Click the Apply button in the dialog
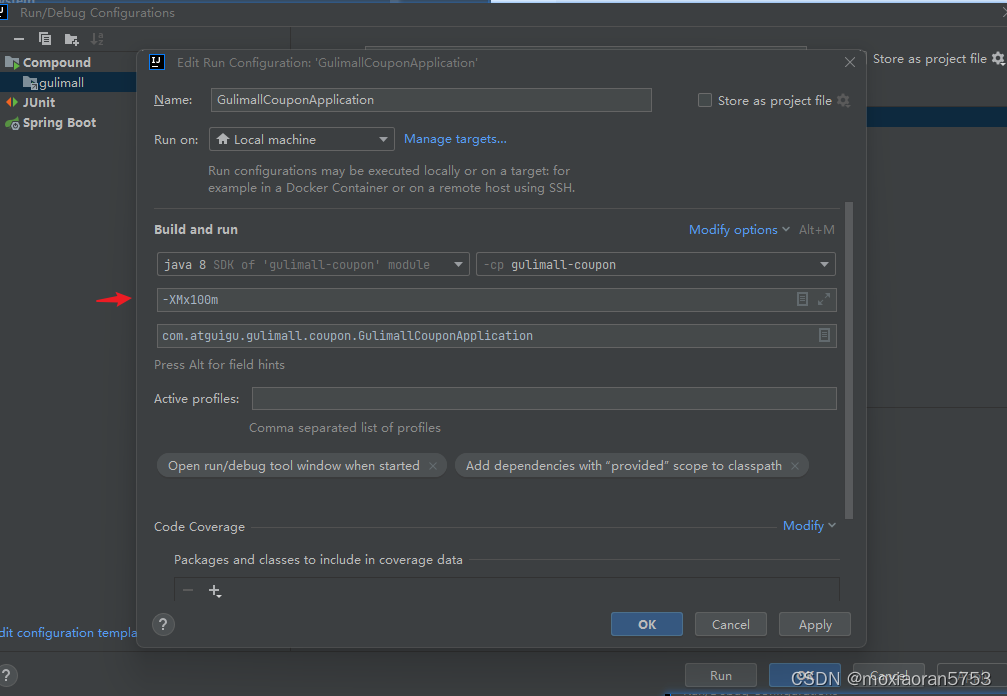The image size is (1007, 696). [x=815, y=624]
